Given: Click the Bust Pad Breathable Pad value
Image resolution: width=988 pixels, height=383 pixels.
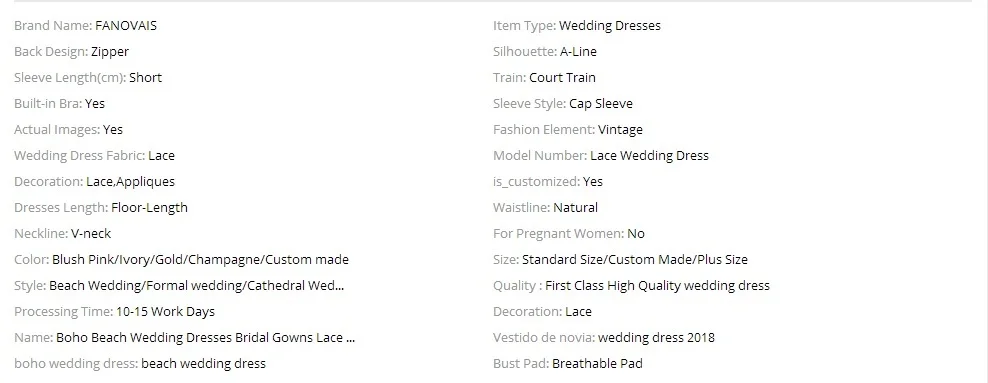Looking at the screenshot, I should click(x=597, y=363).
